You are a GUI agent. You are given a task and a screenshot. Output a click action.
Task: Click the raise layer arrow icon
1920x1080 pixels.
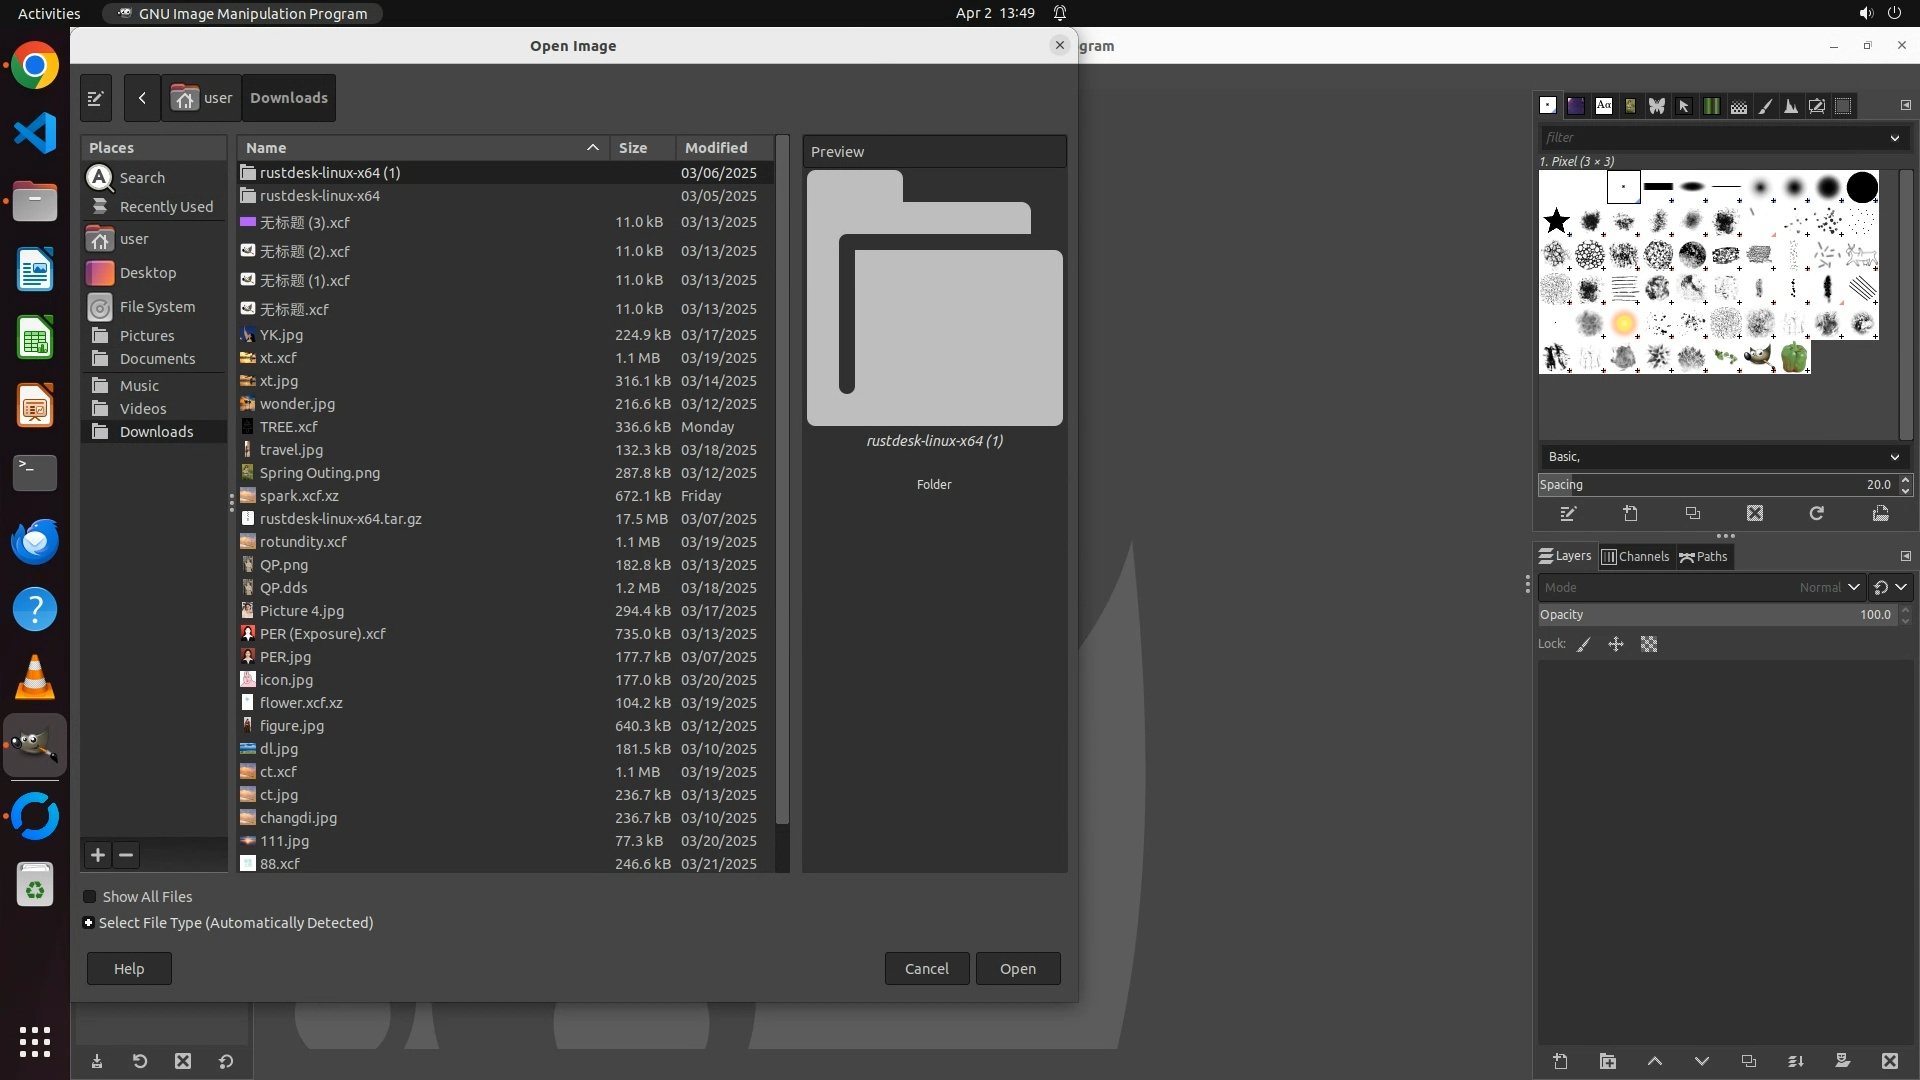(x=1655, y=1061)
